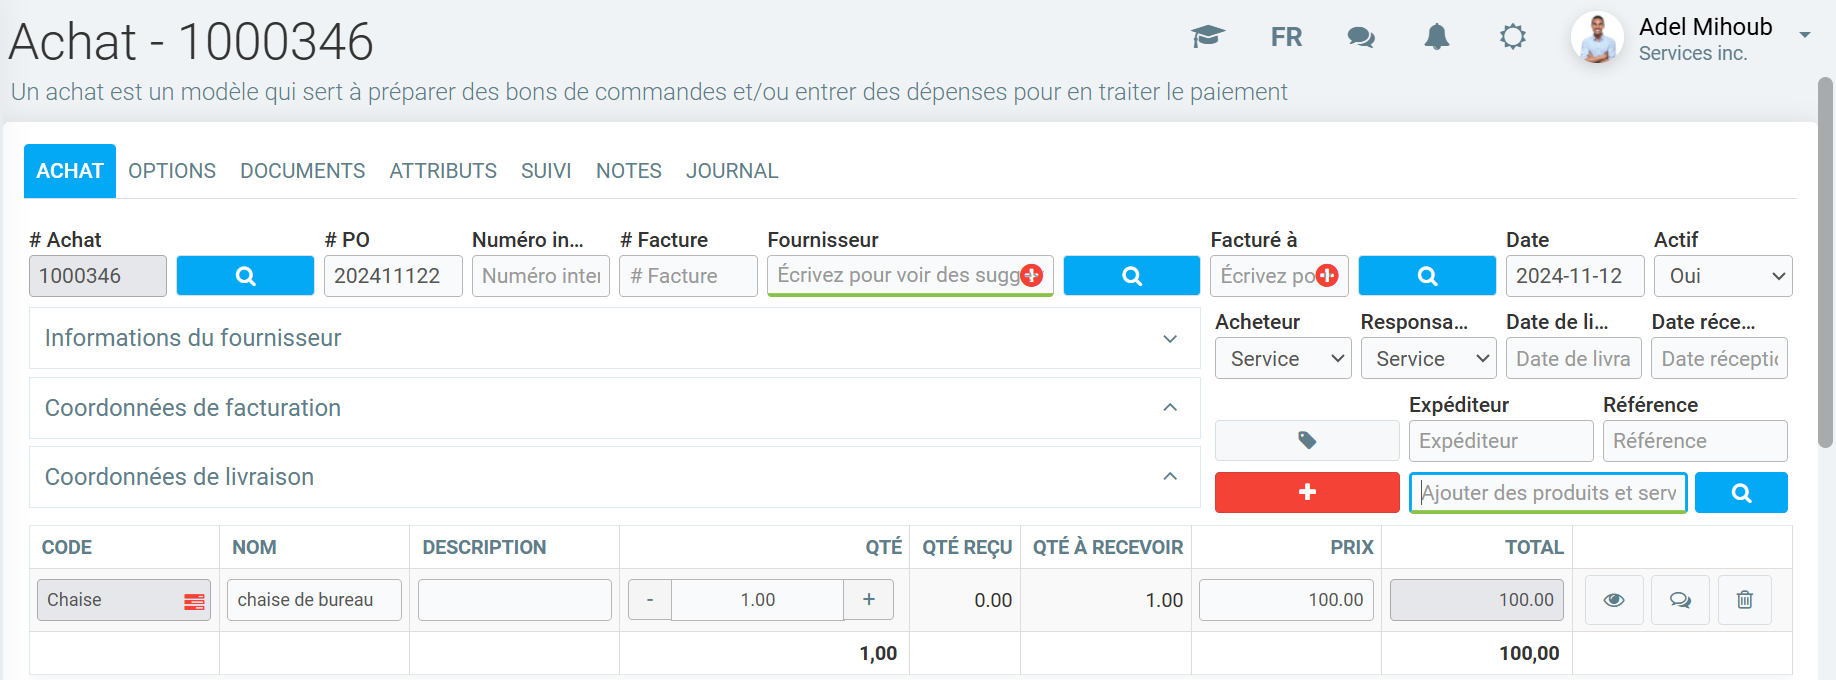This screenshot has width=1836, height=680.
Task: Click the tag icon button
Action: pyautogui.click(x=1306, y=440)
